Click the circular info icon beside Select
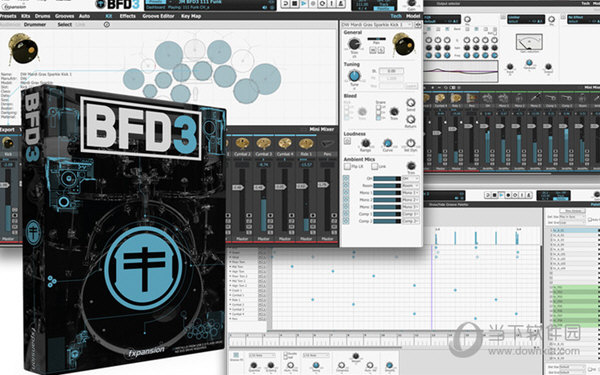Image resolution: width=600 pixels, height=375 pixels. 107,24
